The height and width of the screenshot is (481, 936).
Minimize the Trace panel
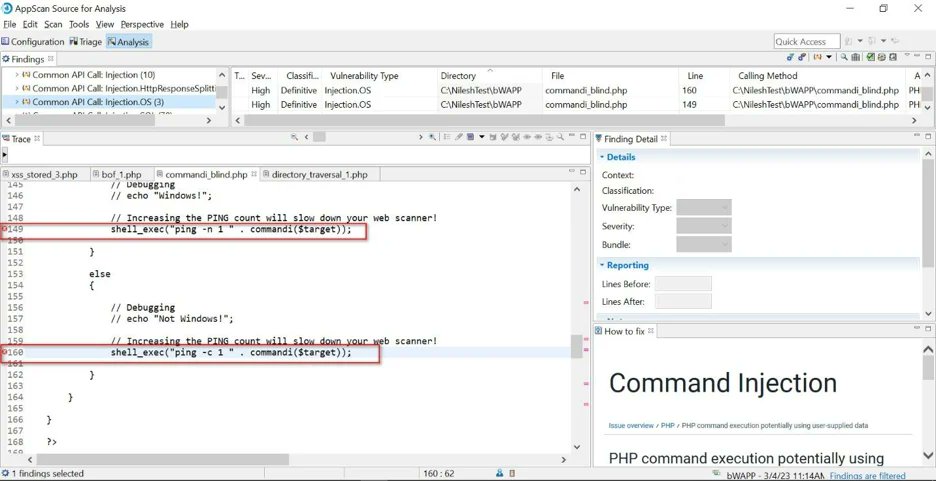click(x=572, y=136)
